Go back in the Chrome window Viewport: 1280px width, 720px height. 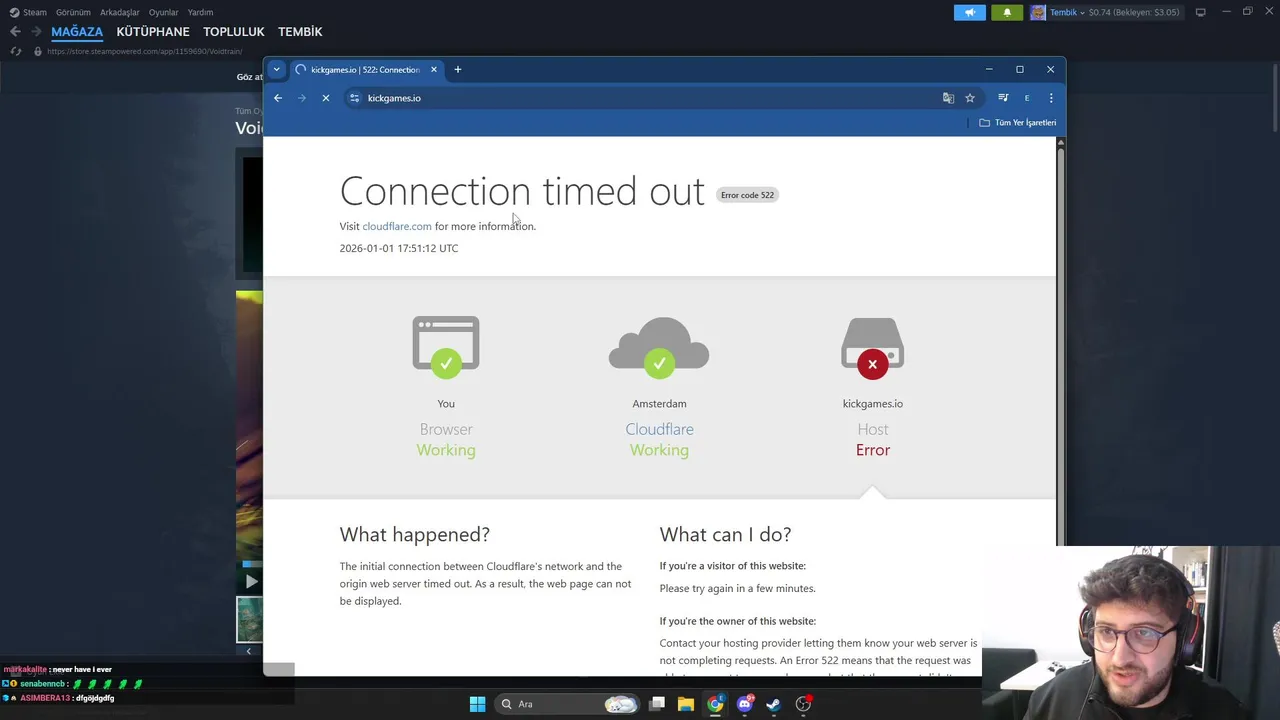point(278,98)
